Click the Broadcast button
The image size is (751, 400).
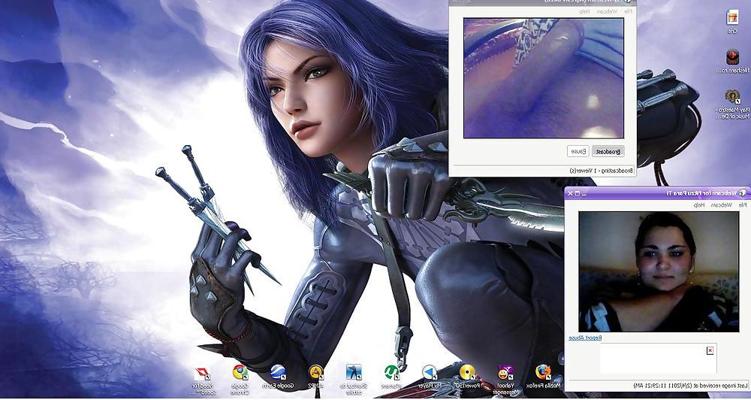tap(608, 151)
